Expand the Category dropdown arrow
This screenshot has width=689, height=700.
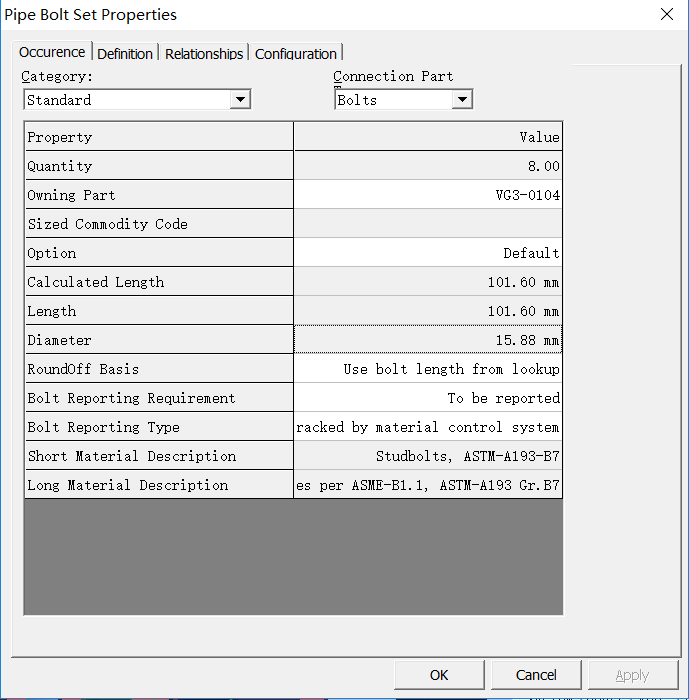tap(240, 100)
